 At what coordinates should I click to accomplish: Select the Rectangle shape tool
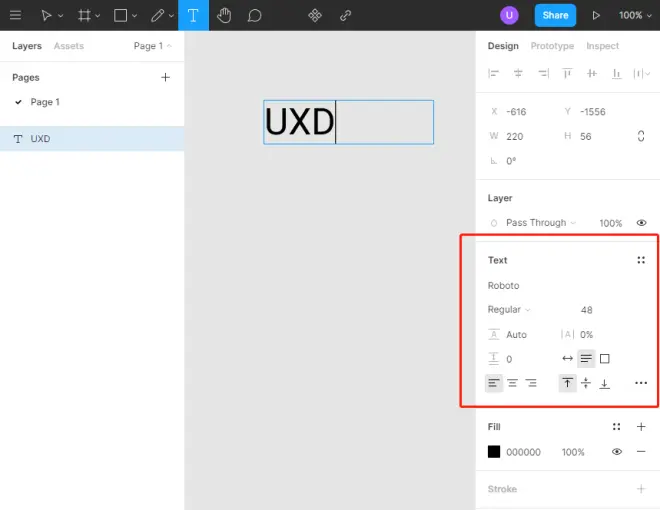pyautogui.click(x=120, y=16)
